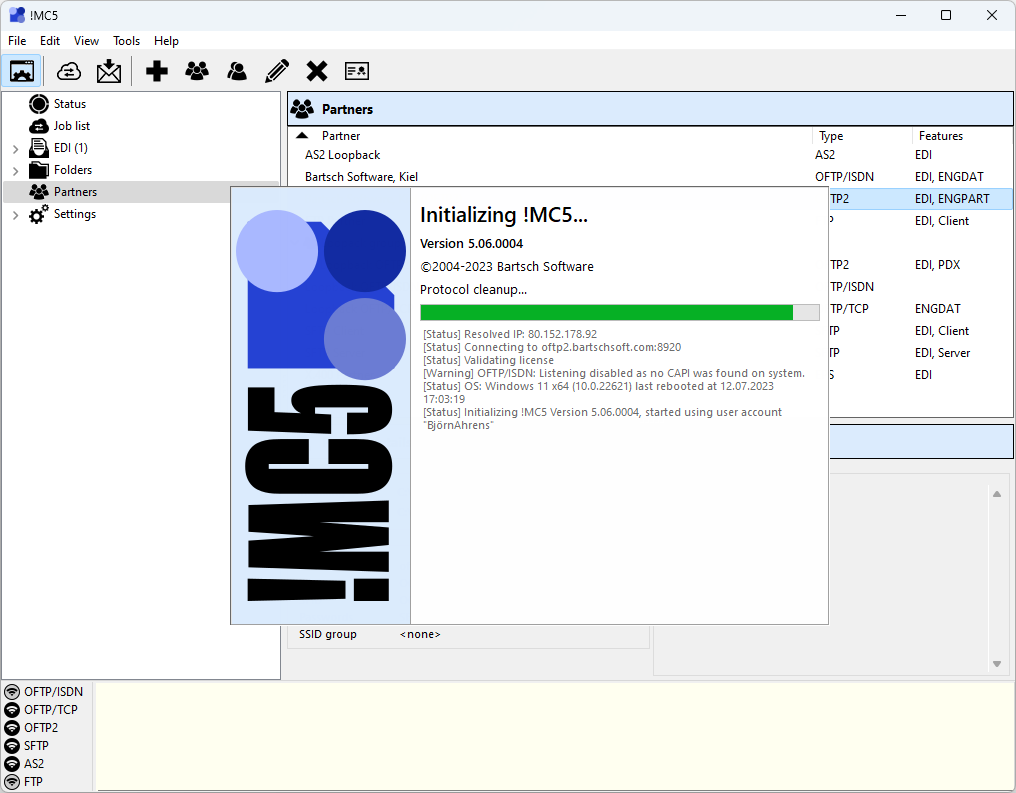Select Settings in the navigation tree

point(75,214)
